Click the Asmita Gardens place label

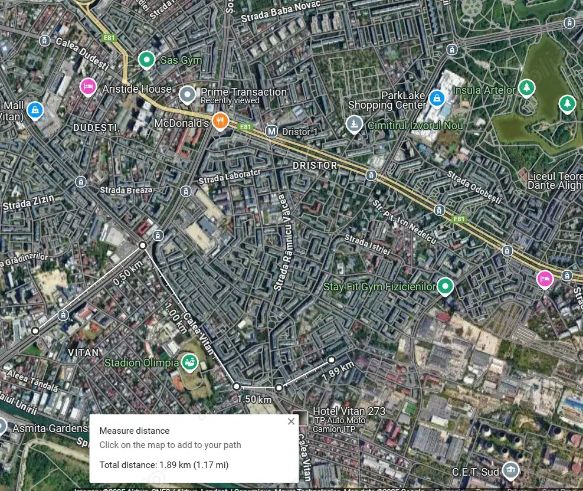click(x=50, y=429)
